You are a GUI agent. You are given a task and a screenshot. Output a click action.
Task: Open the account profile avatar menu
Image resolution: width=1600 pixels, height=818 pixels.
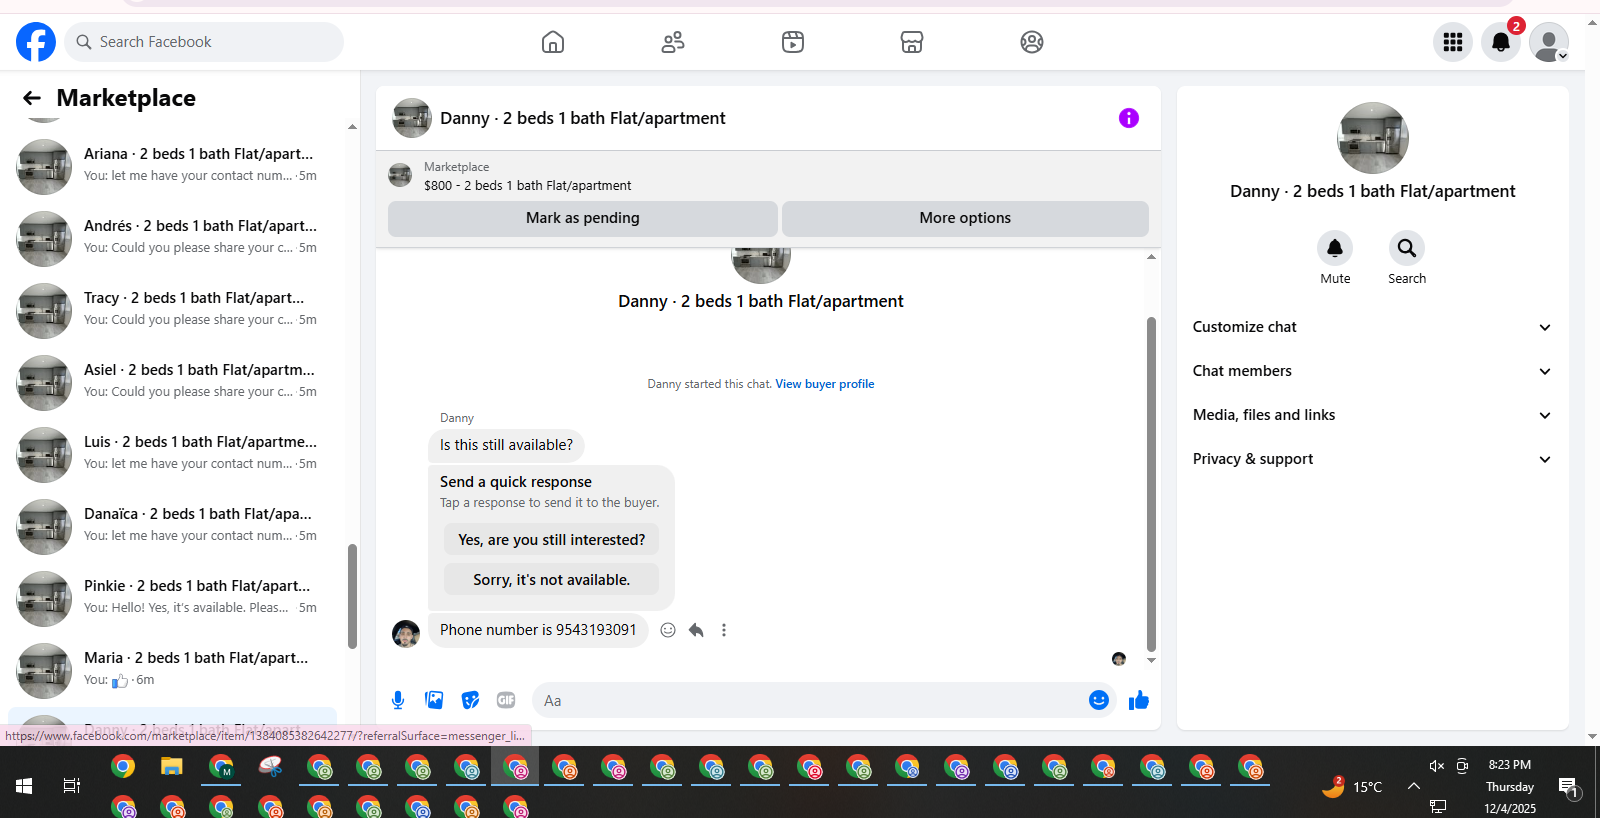(1549, 42)
